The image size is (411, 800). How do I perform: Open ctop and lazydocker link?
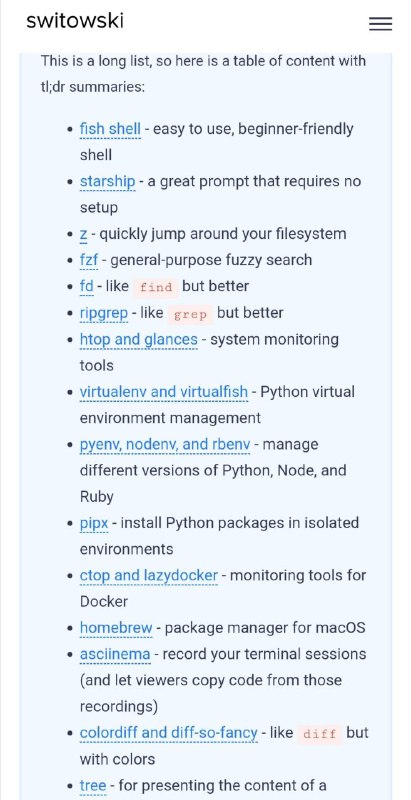[149, 576]
